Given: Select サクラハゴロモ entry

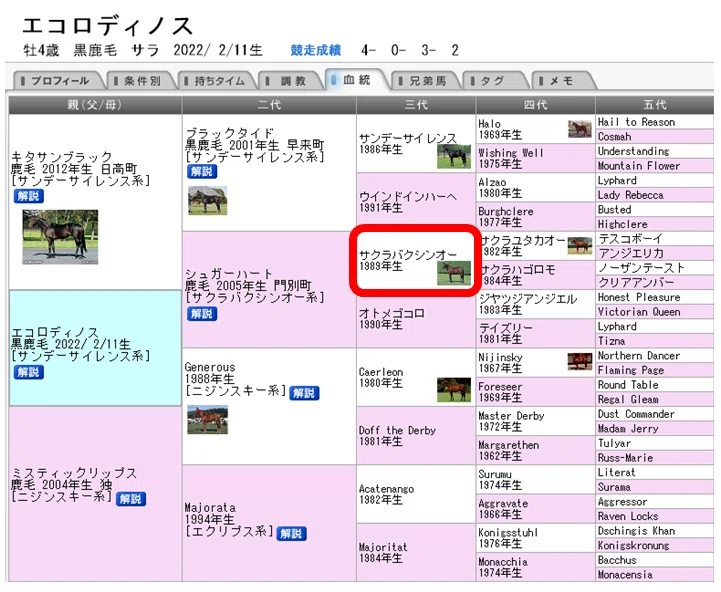Looking at the screenshot, I should pyautogui.click(x=536, y=275).
